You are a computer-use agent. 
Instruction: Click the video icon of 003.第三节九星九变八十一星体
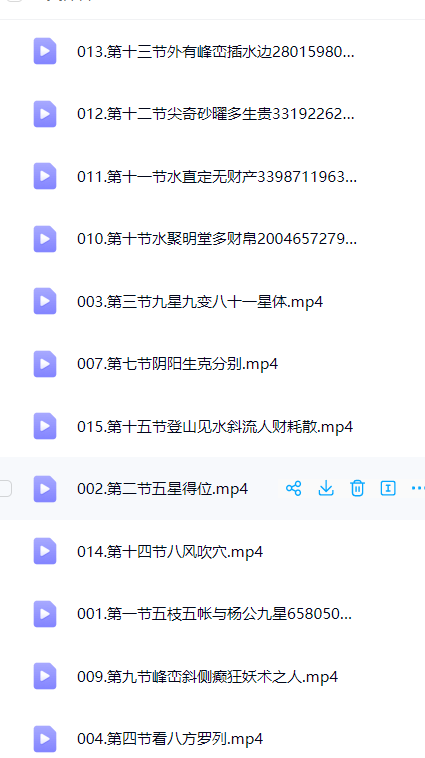(x=45, y=301)
